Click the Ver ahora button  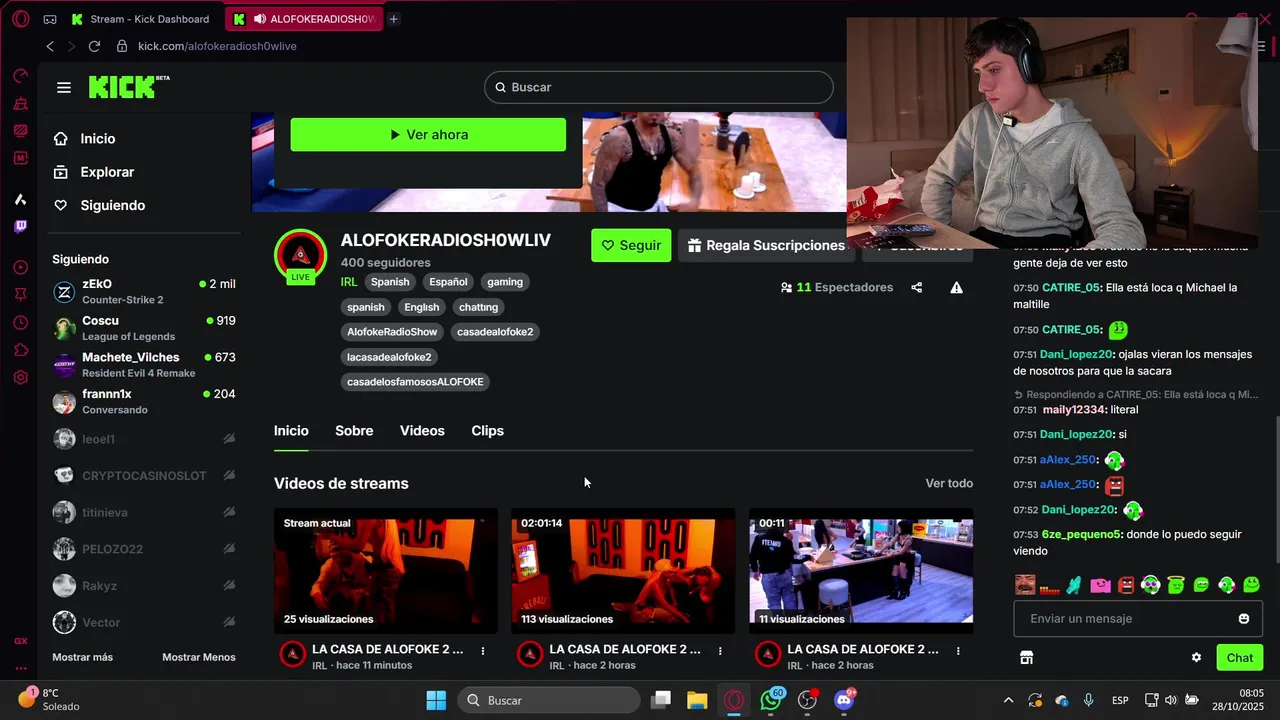pos(428,135)
